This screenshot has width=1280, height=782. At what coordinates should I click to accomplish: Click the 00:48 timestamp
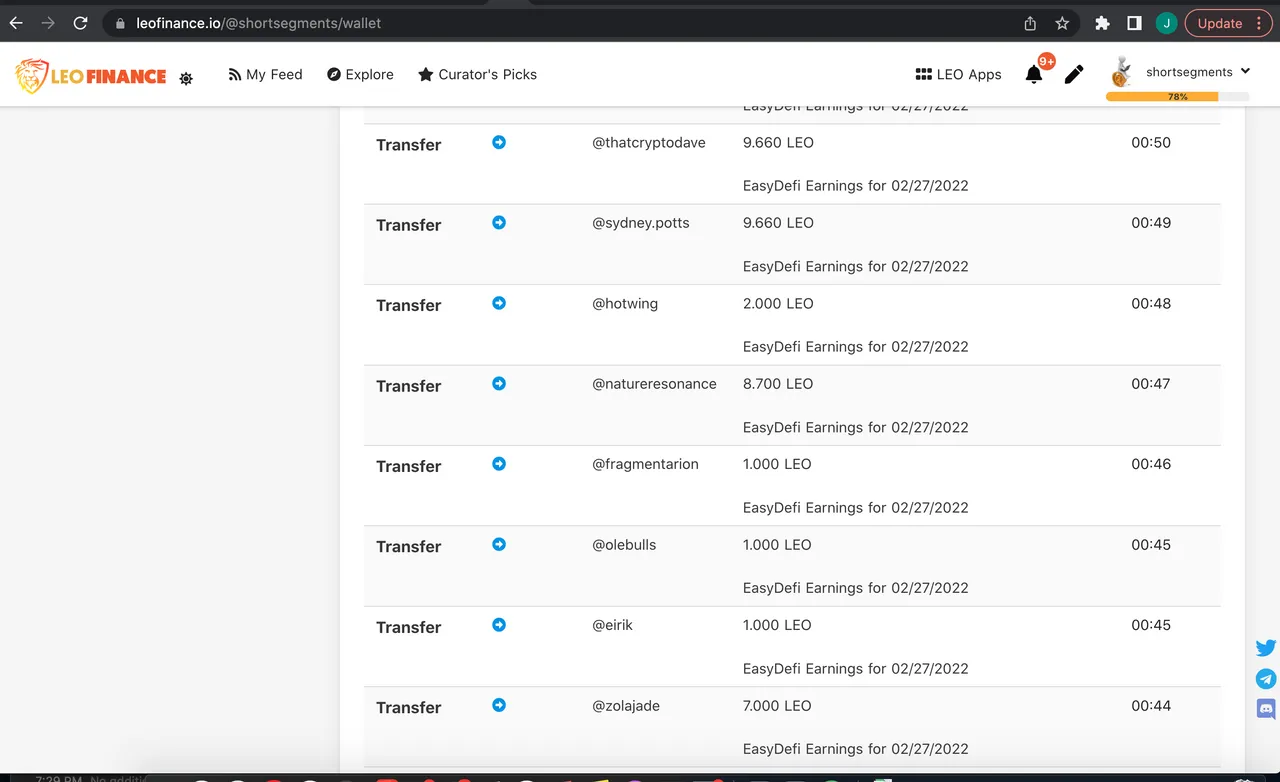tap(1151, 303)
